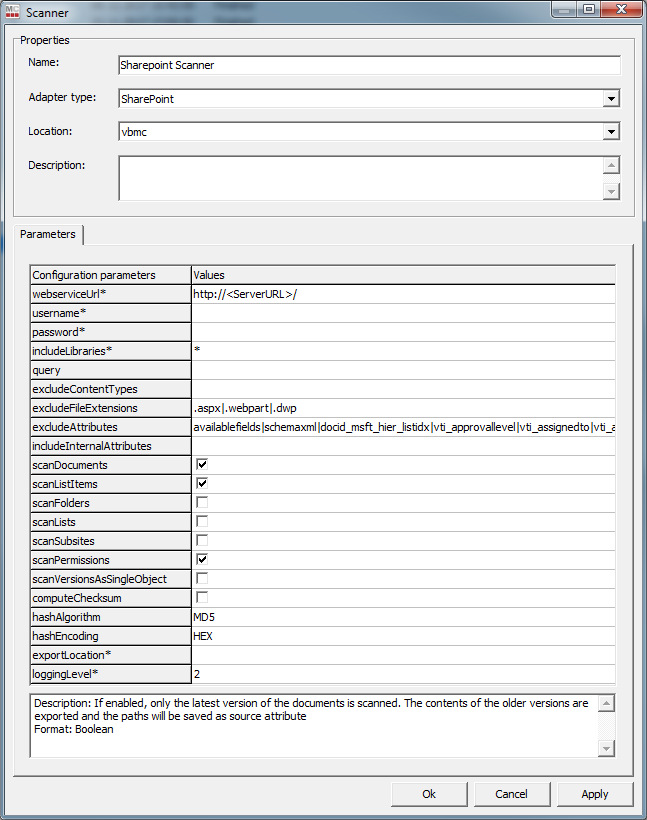
Task: Open the Adapter type dropdown
Action: [610, 99]
